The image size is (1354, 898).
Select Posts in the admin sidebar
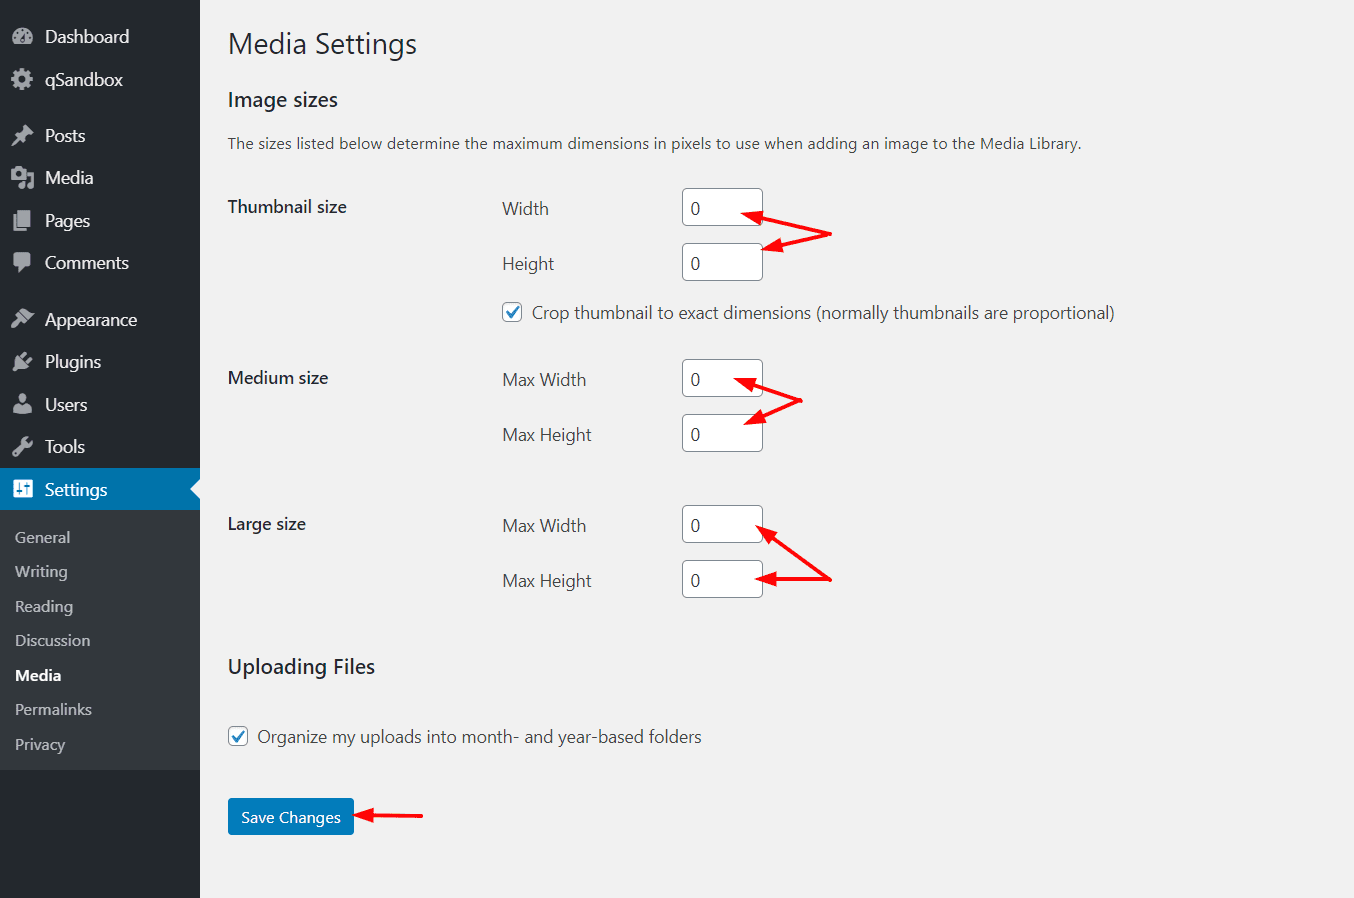pos(22,135)
